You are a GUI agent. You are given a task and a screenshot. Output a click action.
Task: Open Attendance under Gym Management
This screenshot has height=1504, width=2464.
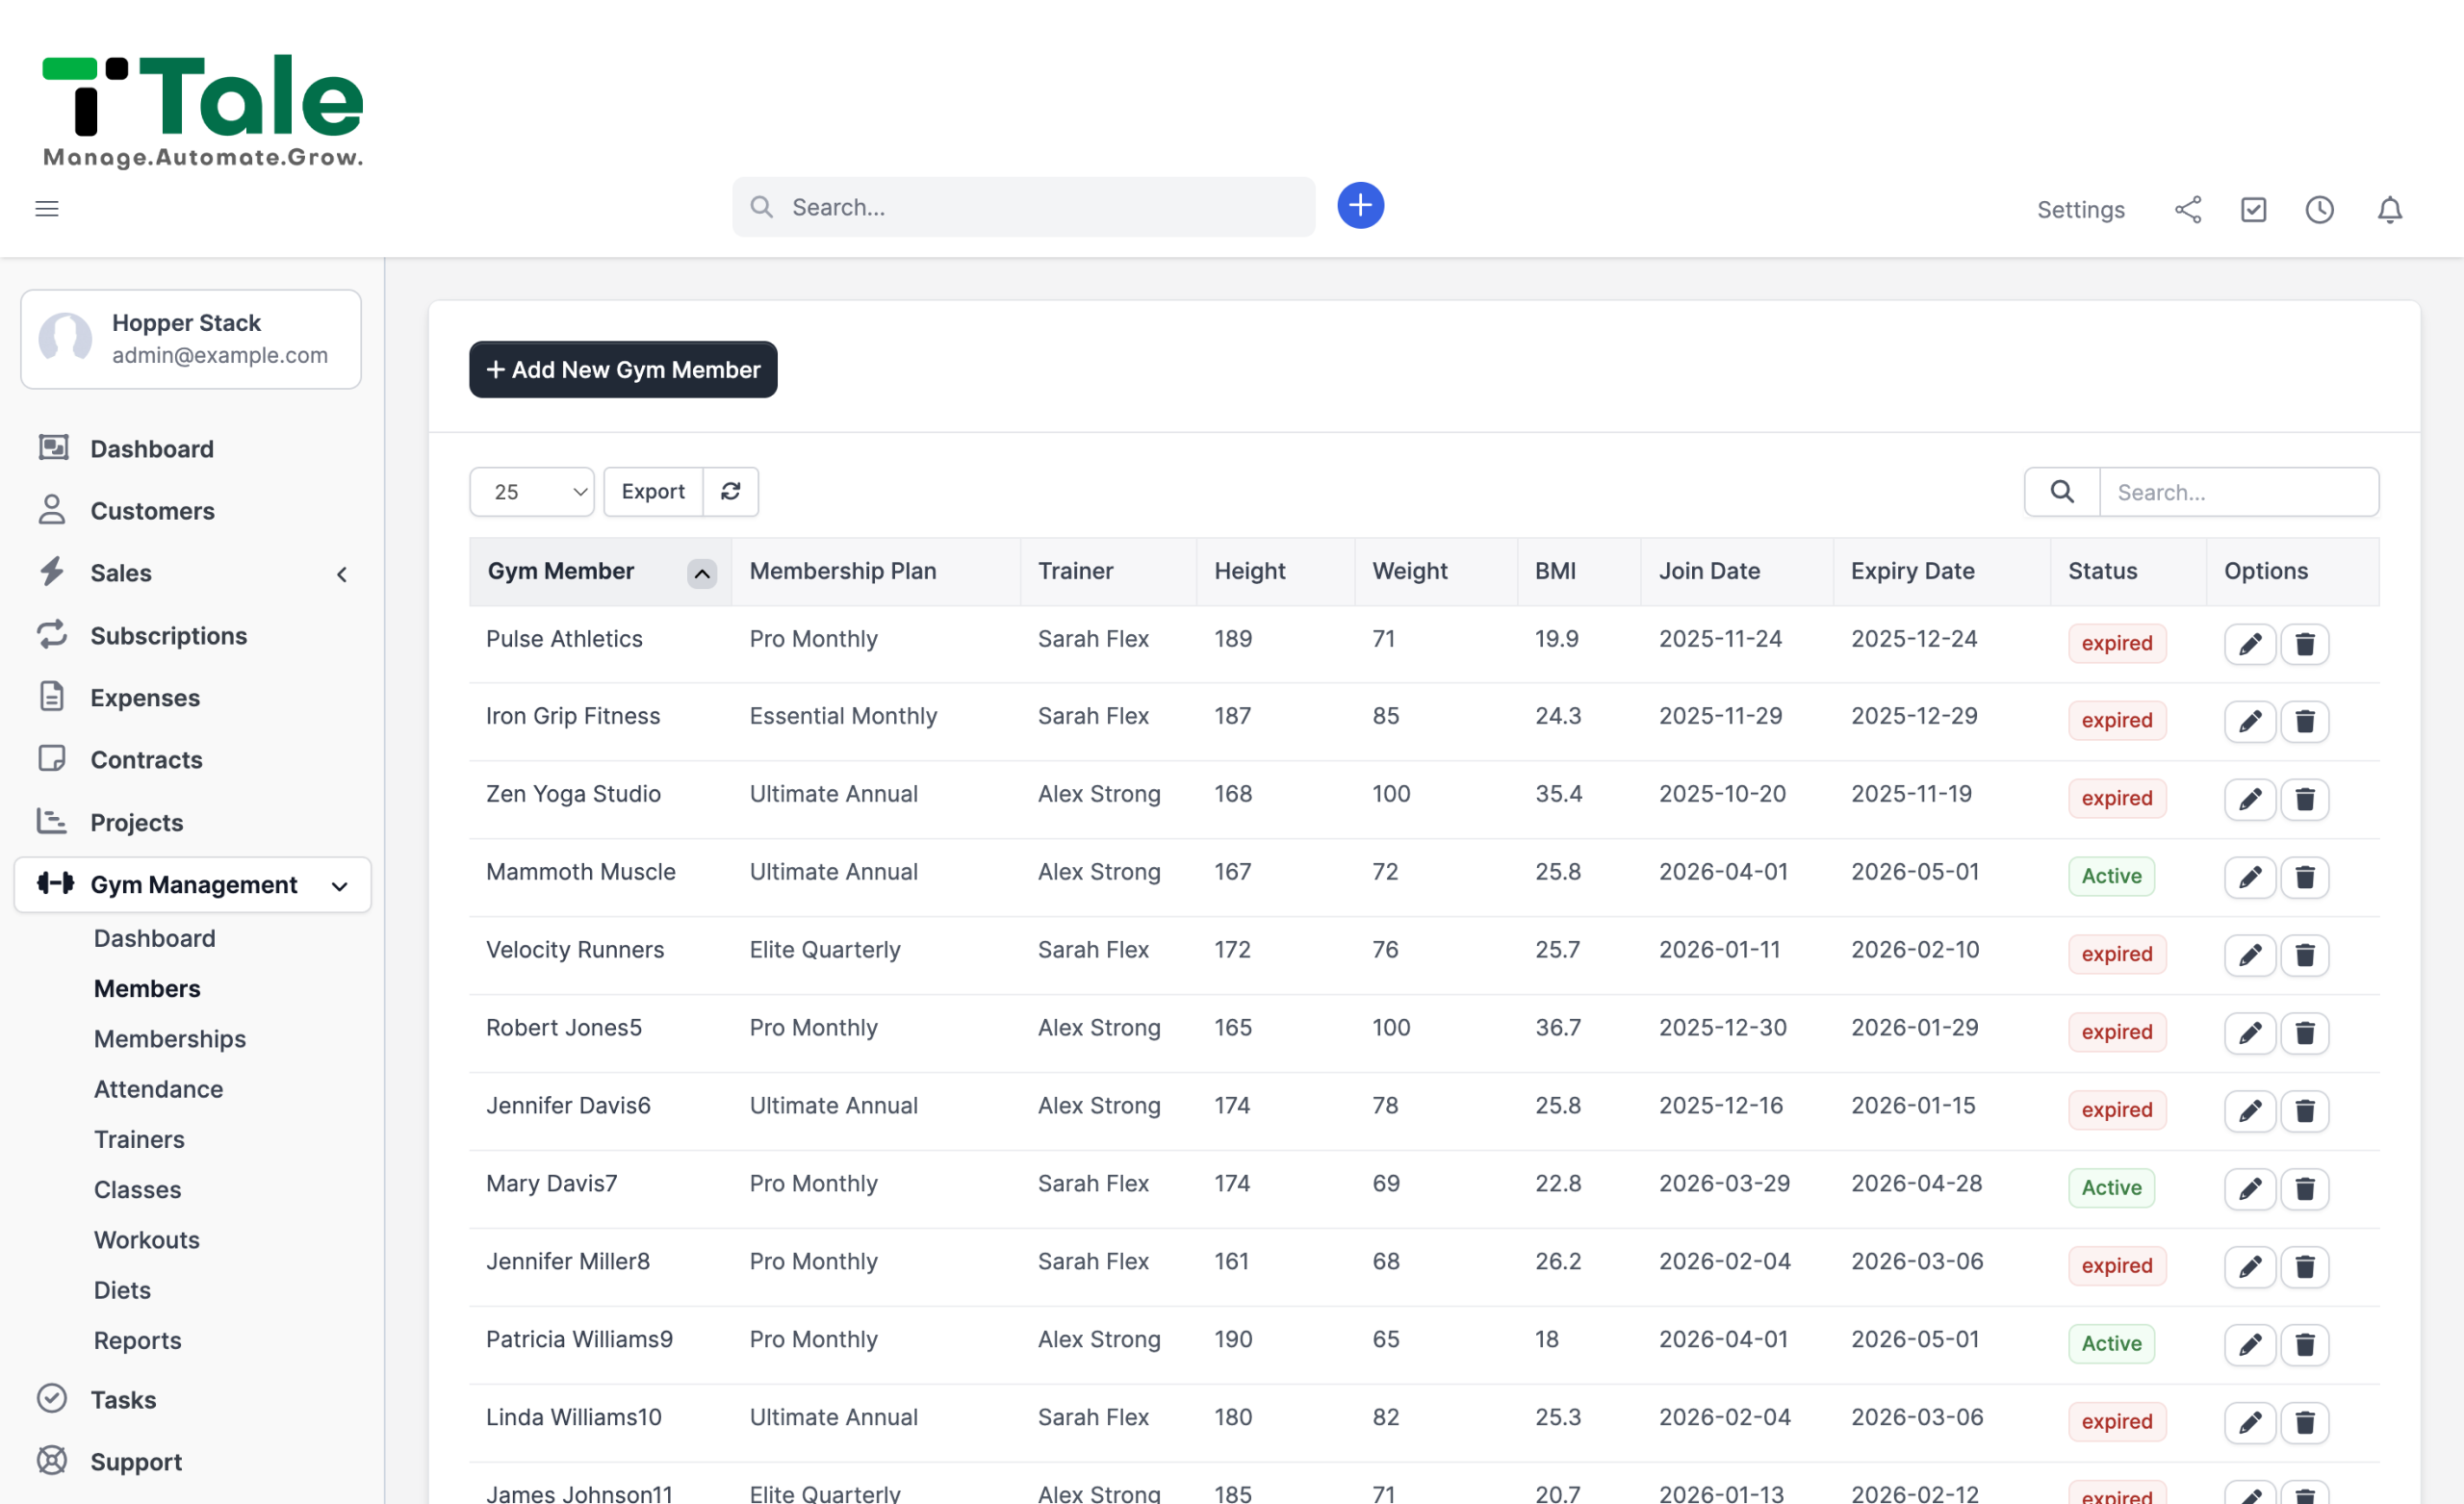(158, 1089)
